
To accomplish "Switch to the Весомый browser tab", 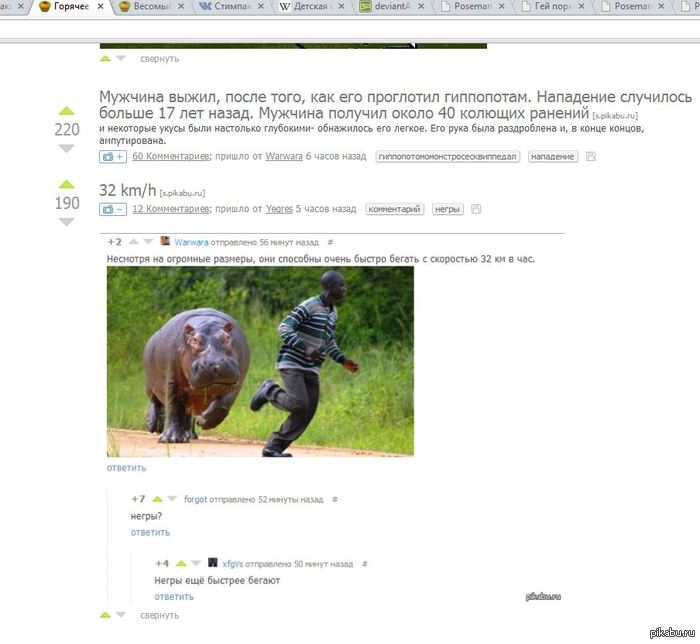I will tap(153, 6).
